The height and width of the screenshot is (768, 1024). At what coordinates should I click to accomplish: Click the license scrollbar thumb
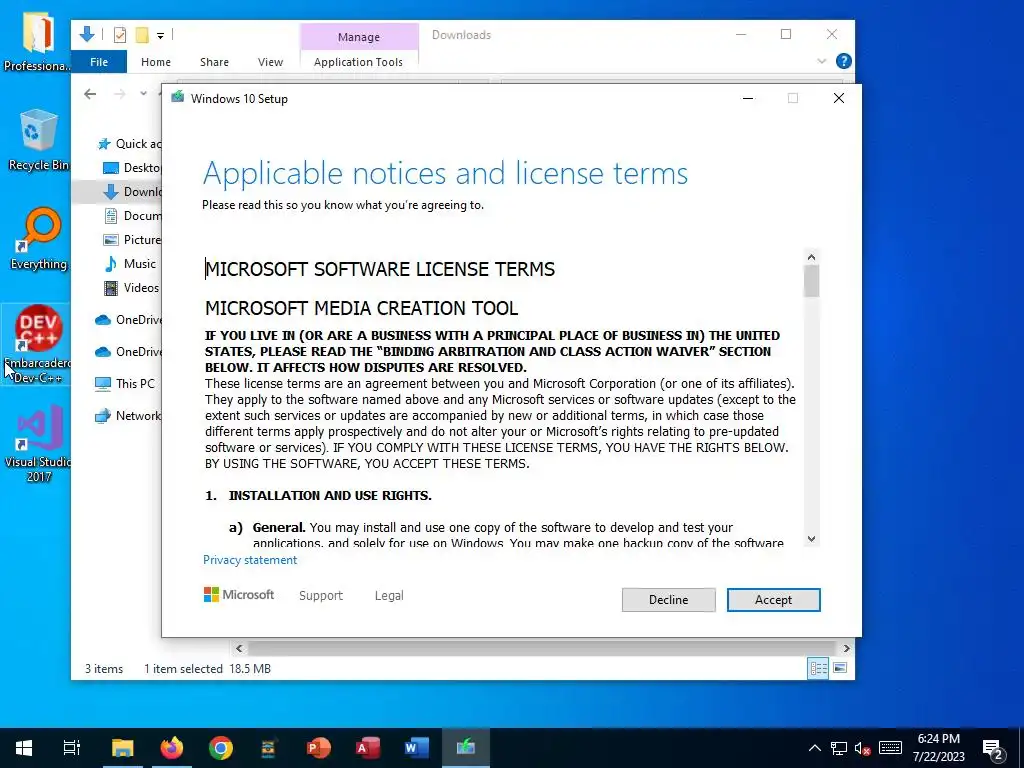click(x=811, y=281)
